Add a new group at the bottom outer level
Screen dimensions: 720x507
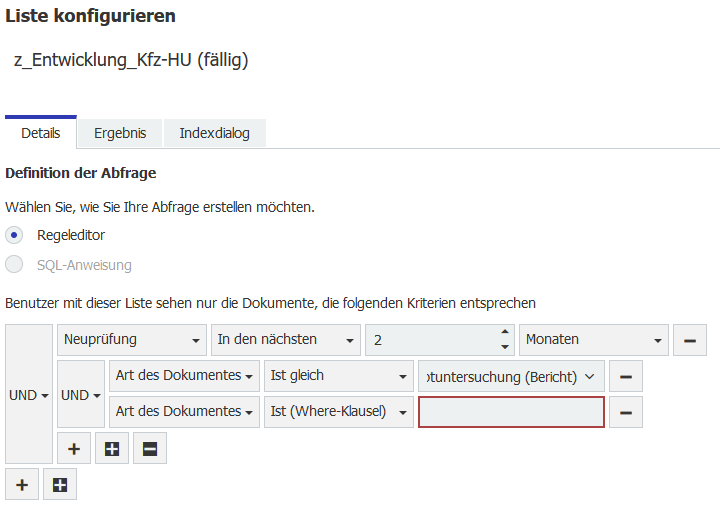[60, 484]
